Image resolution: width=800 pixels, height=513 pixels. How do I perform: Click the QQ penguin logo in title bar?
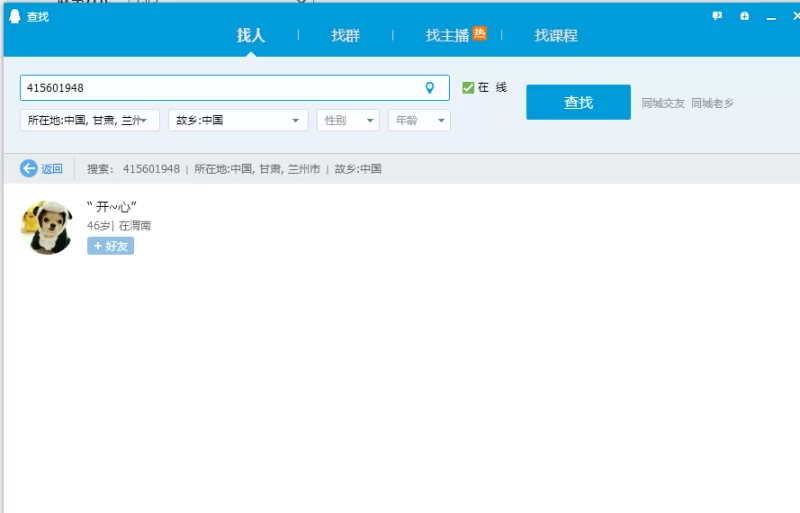pyautogui.click(x=14, y=16)
